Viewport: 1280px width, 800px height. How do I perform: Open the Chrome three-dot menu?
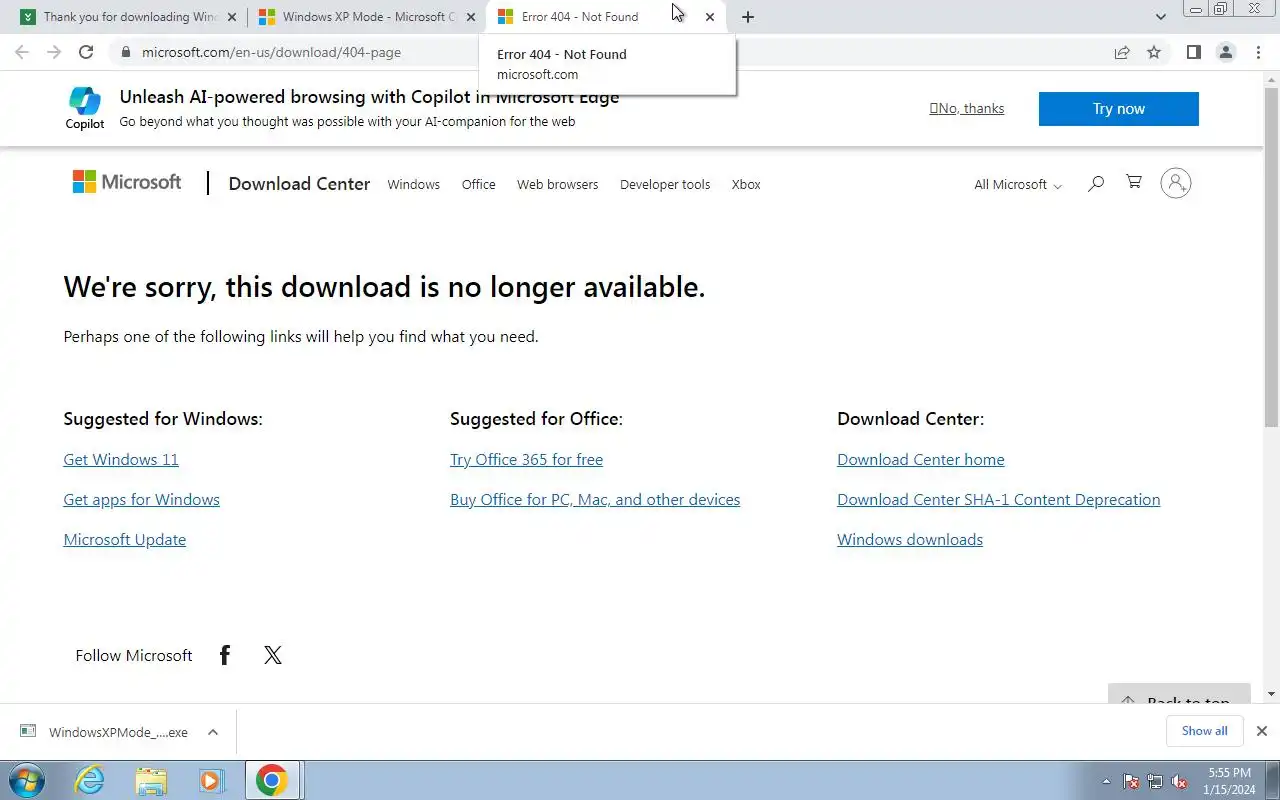click(x=1257, y=52)
